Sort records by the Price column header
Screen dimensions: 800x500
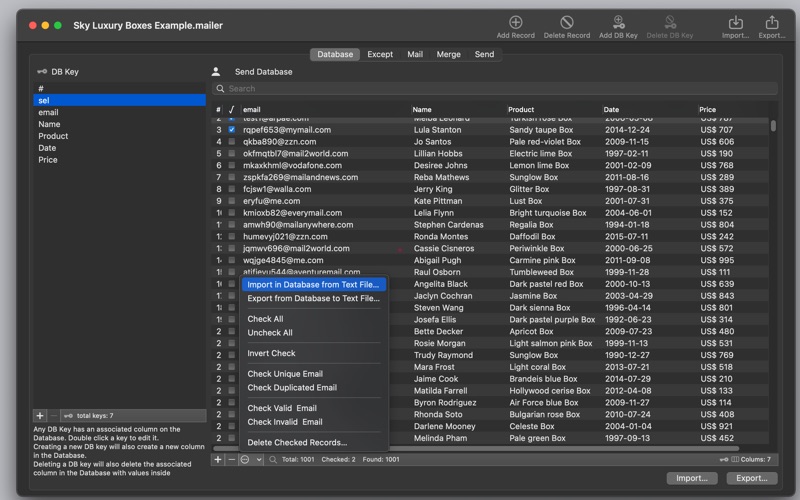[708, 109]
